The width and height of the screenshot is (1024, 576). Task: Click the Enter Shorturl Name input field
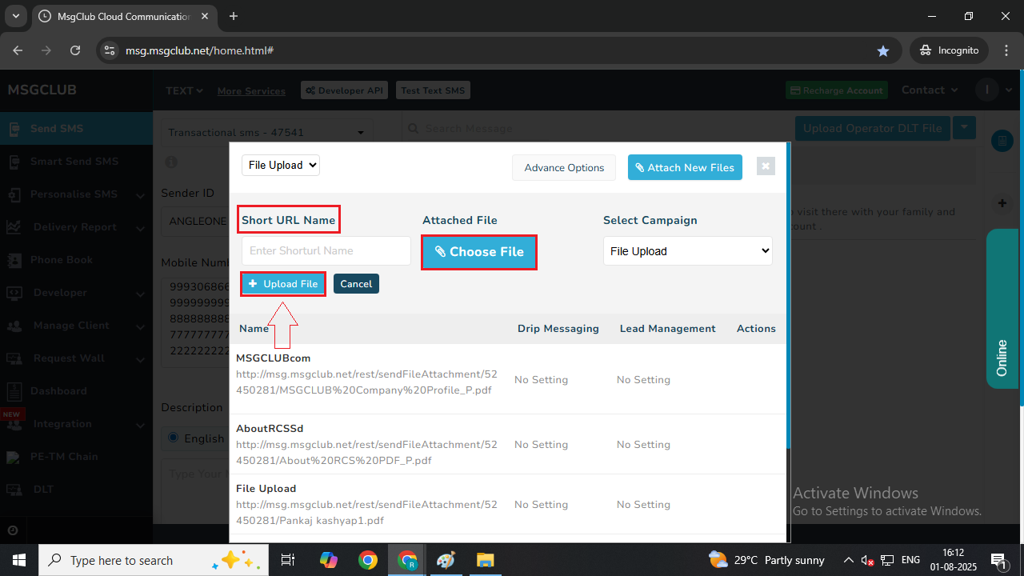pyautogui.click(x=326, y=251)
